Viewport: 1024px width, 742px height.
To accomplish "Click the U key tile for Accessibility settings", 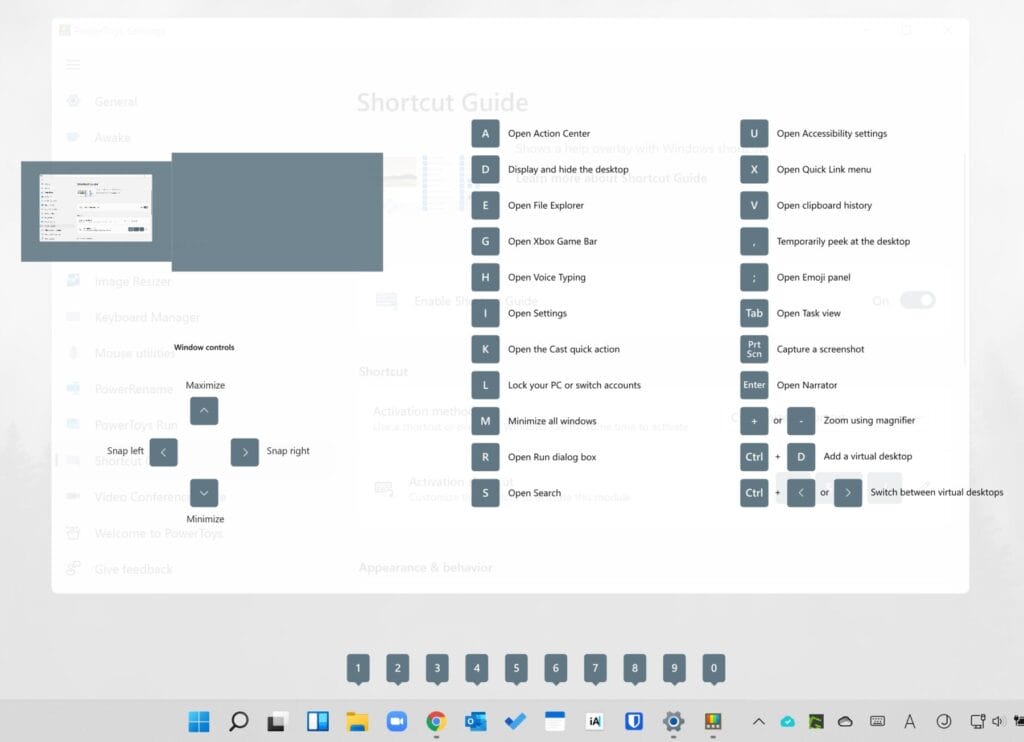I will (754, 133).
